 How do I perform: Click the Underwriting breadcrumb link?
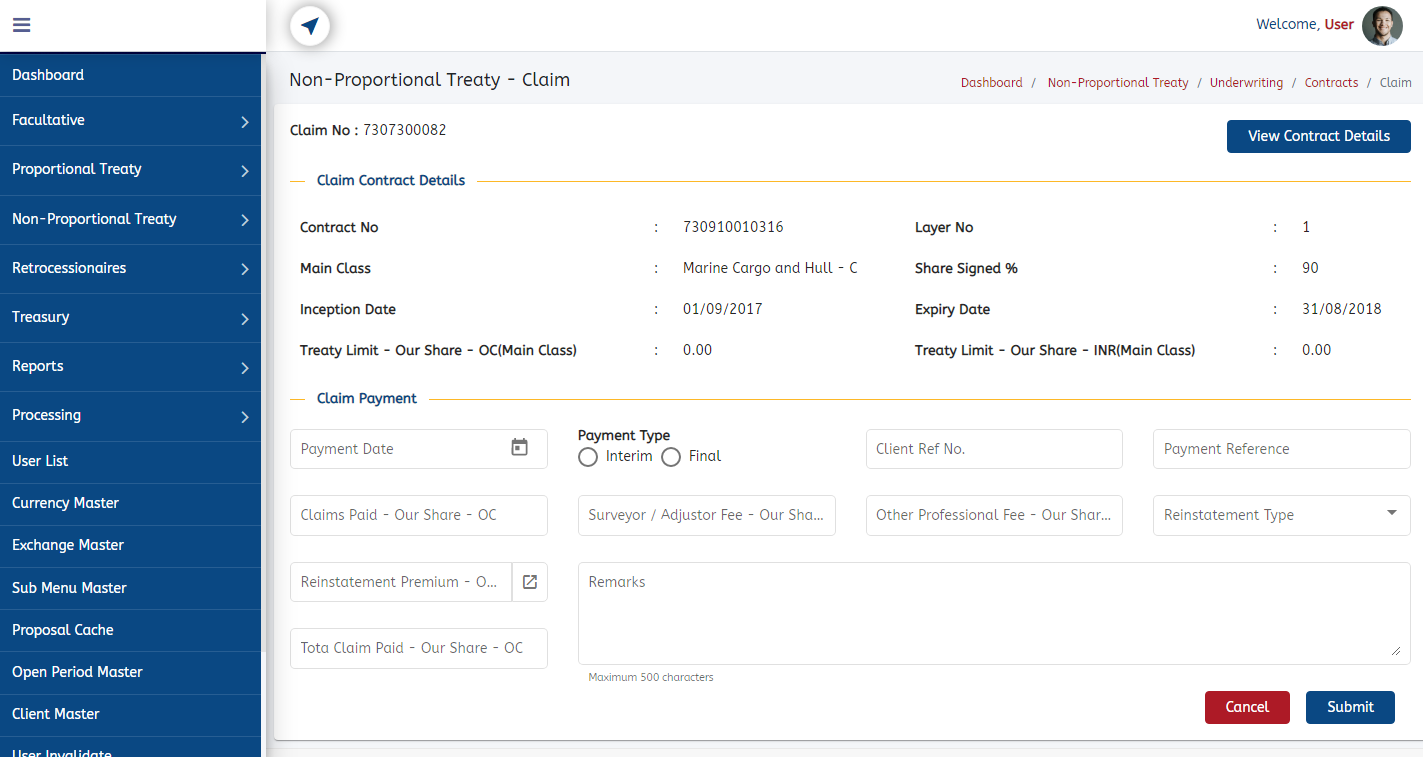[x=1246, y=83]
